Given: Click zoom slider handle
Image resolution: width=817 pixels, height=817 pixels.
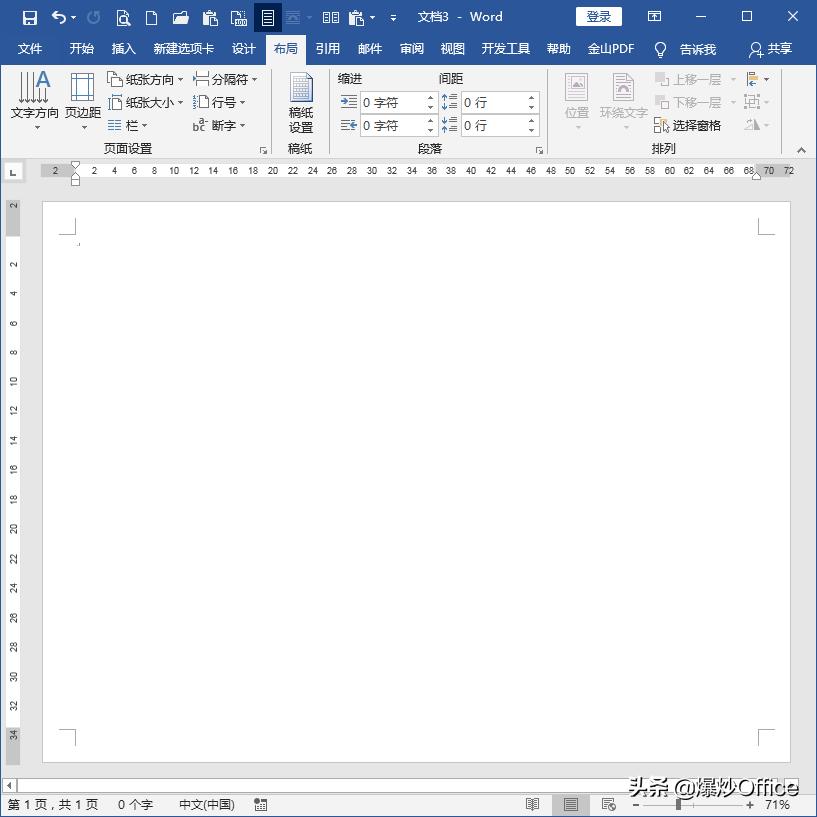Looking at the screenshot, I should [x=678, y=805].
